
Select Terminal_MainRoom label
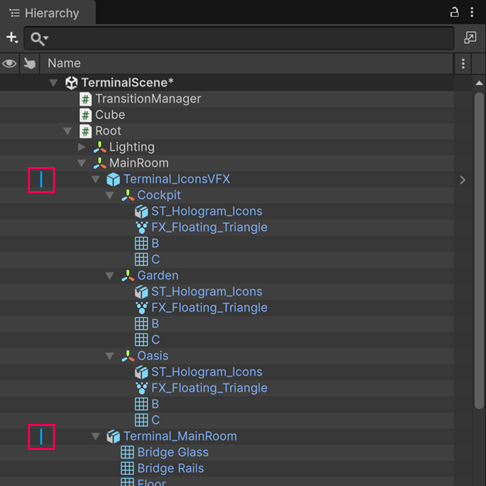click(x=180, y=436)
